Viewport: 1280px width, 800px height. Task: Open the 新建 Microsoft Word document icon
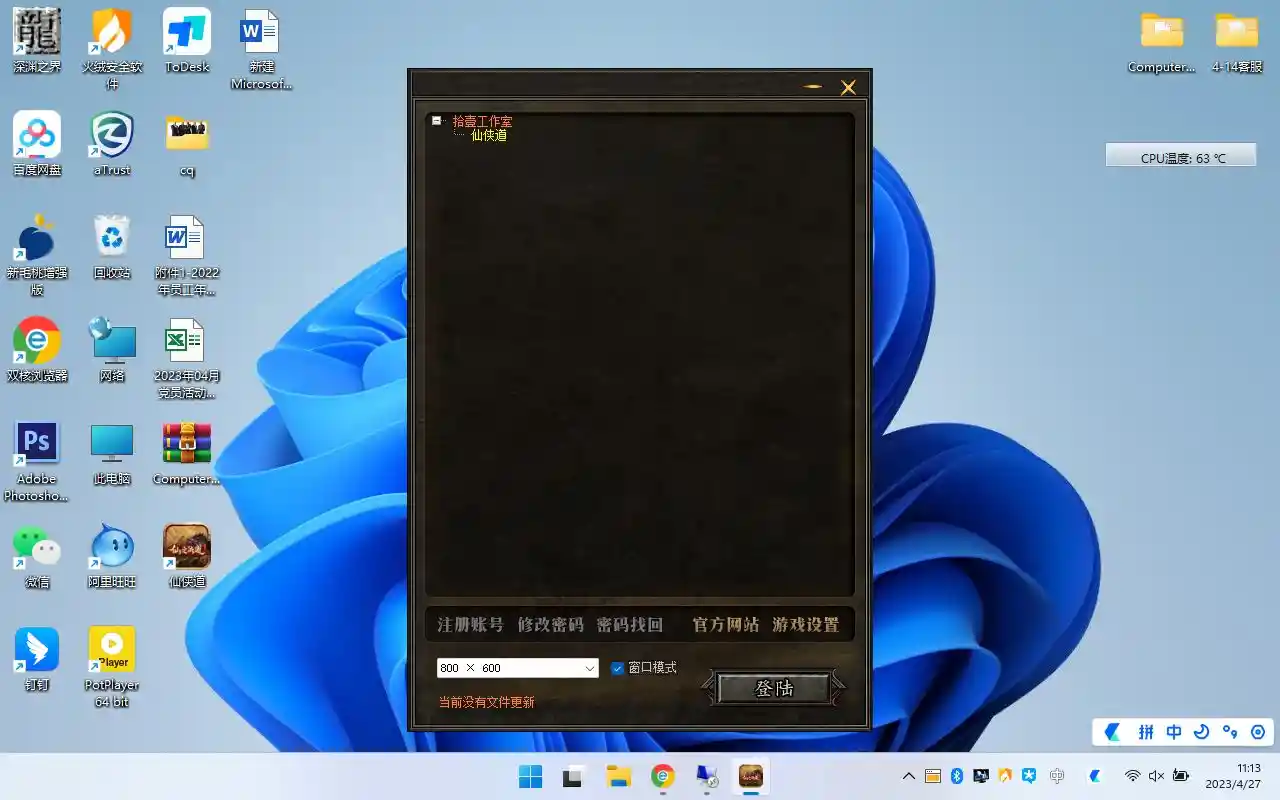click(x=261, y=48)
